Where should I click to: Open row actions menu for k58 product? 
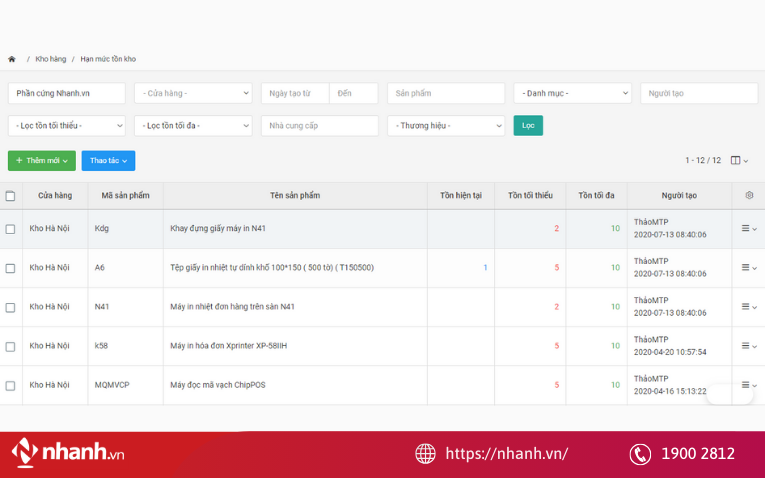(x=749, y=345)
